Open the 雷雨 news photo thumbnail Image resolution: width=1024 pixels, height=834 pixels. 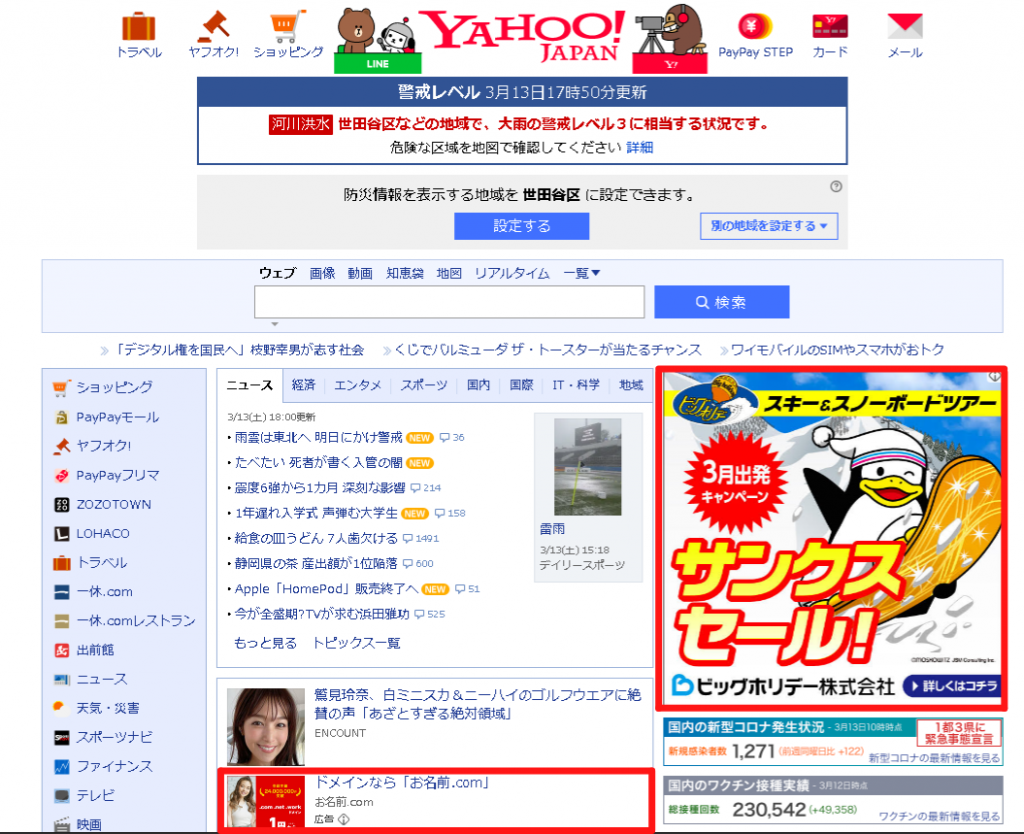[x=588, y=467]
